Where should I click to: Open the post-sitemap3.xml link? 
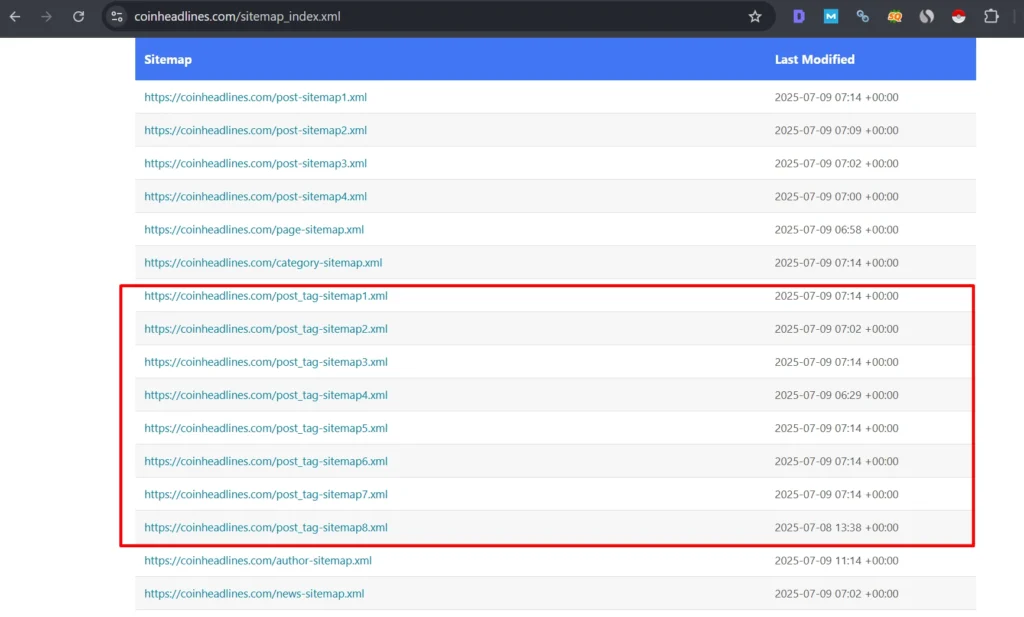point(255,163)
